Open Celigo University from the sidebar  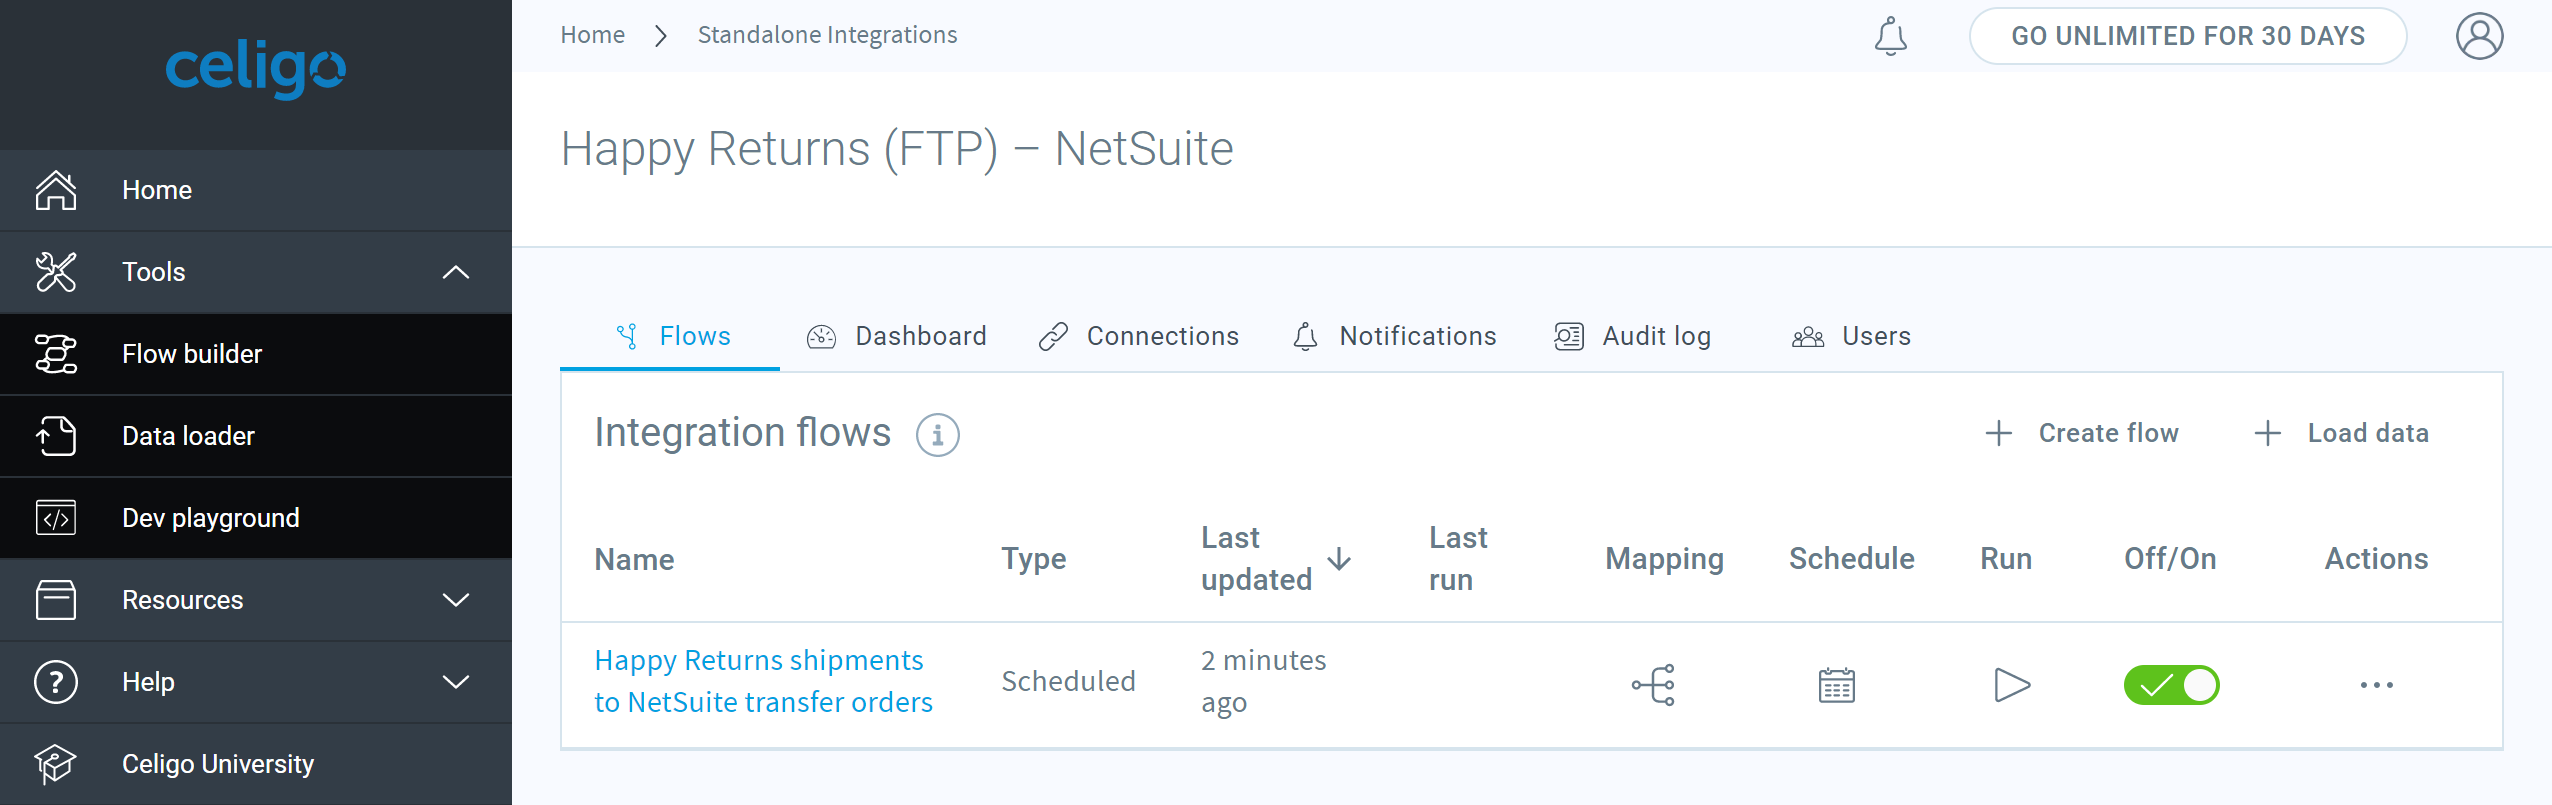click(217, 764)
